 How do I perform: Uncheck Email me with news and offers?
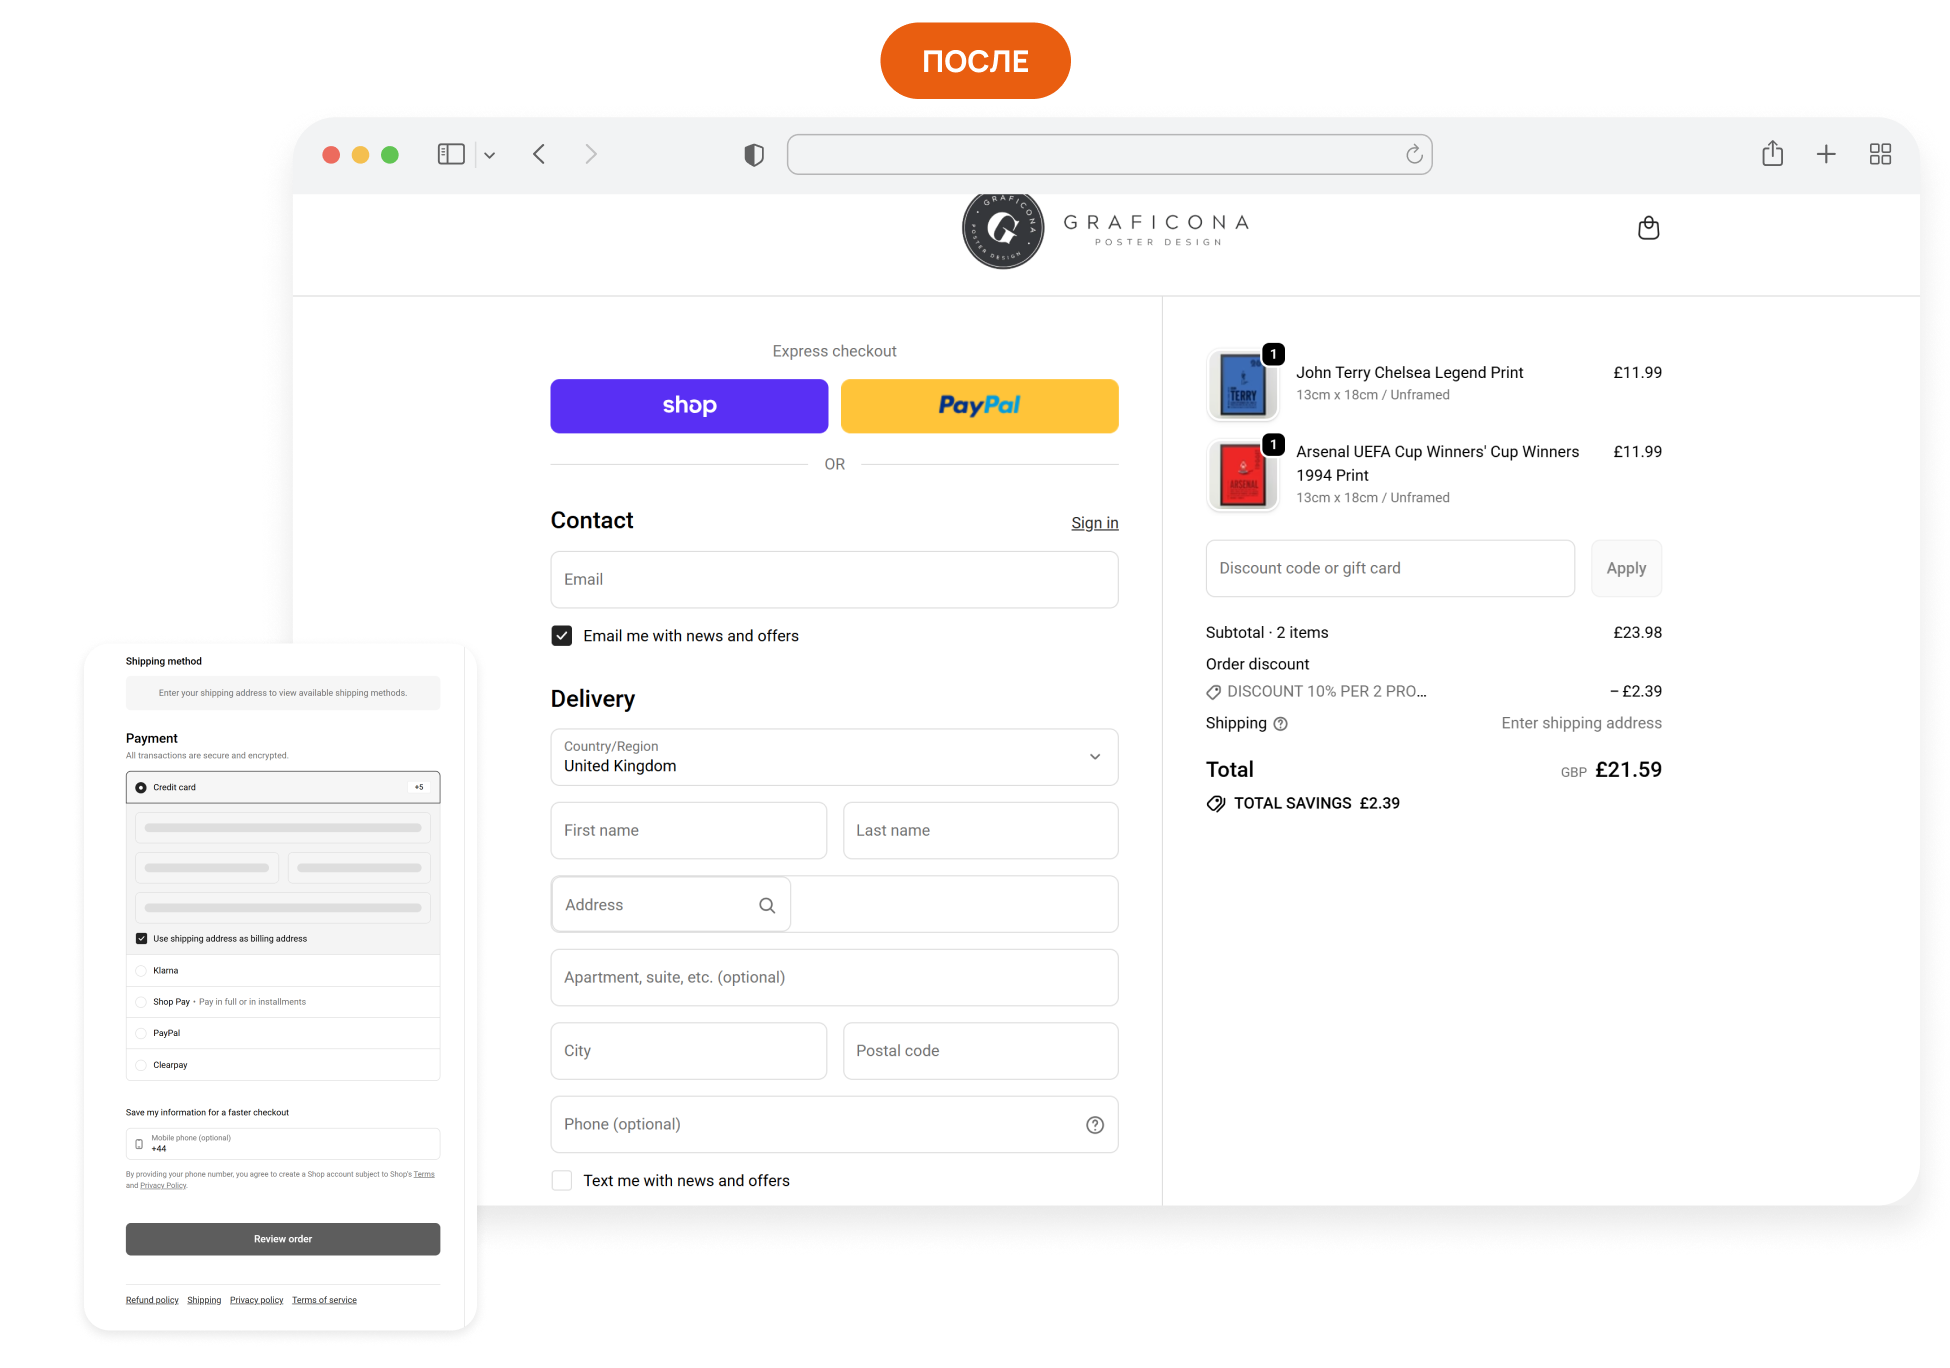[x=562, y=636]
